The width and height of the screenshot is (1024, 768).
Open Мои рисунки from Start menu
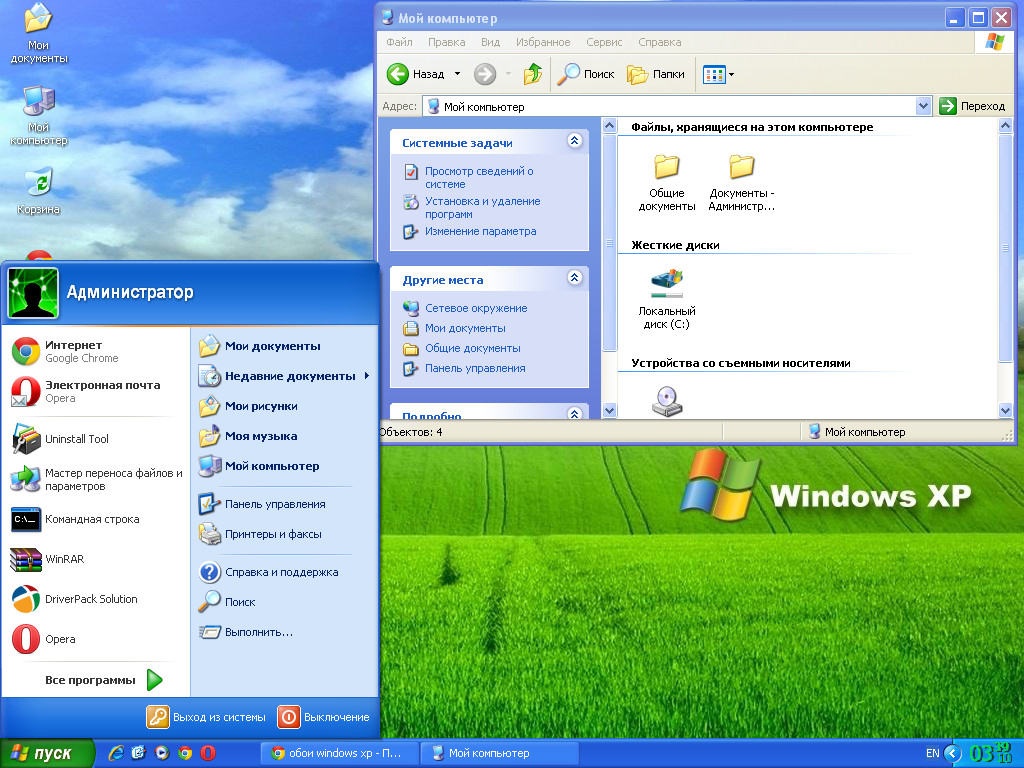[x=284, y=406]
